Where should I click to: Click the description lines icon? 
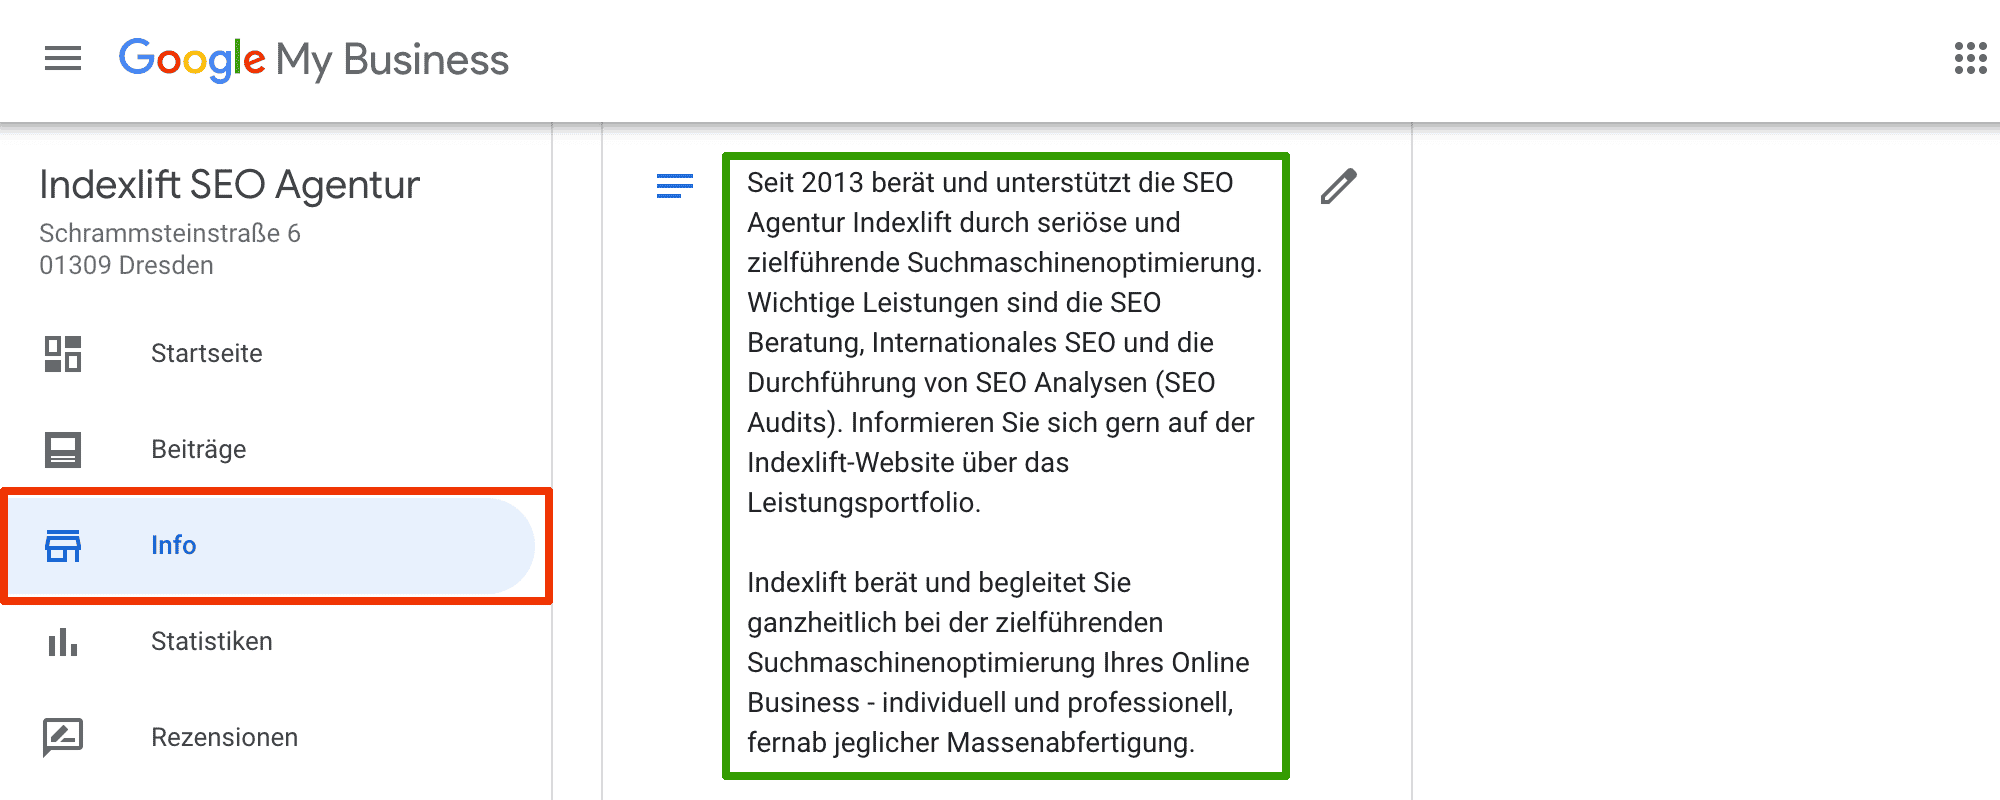pyautogui.click(x=675, y=186)
